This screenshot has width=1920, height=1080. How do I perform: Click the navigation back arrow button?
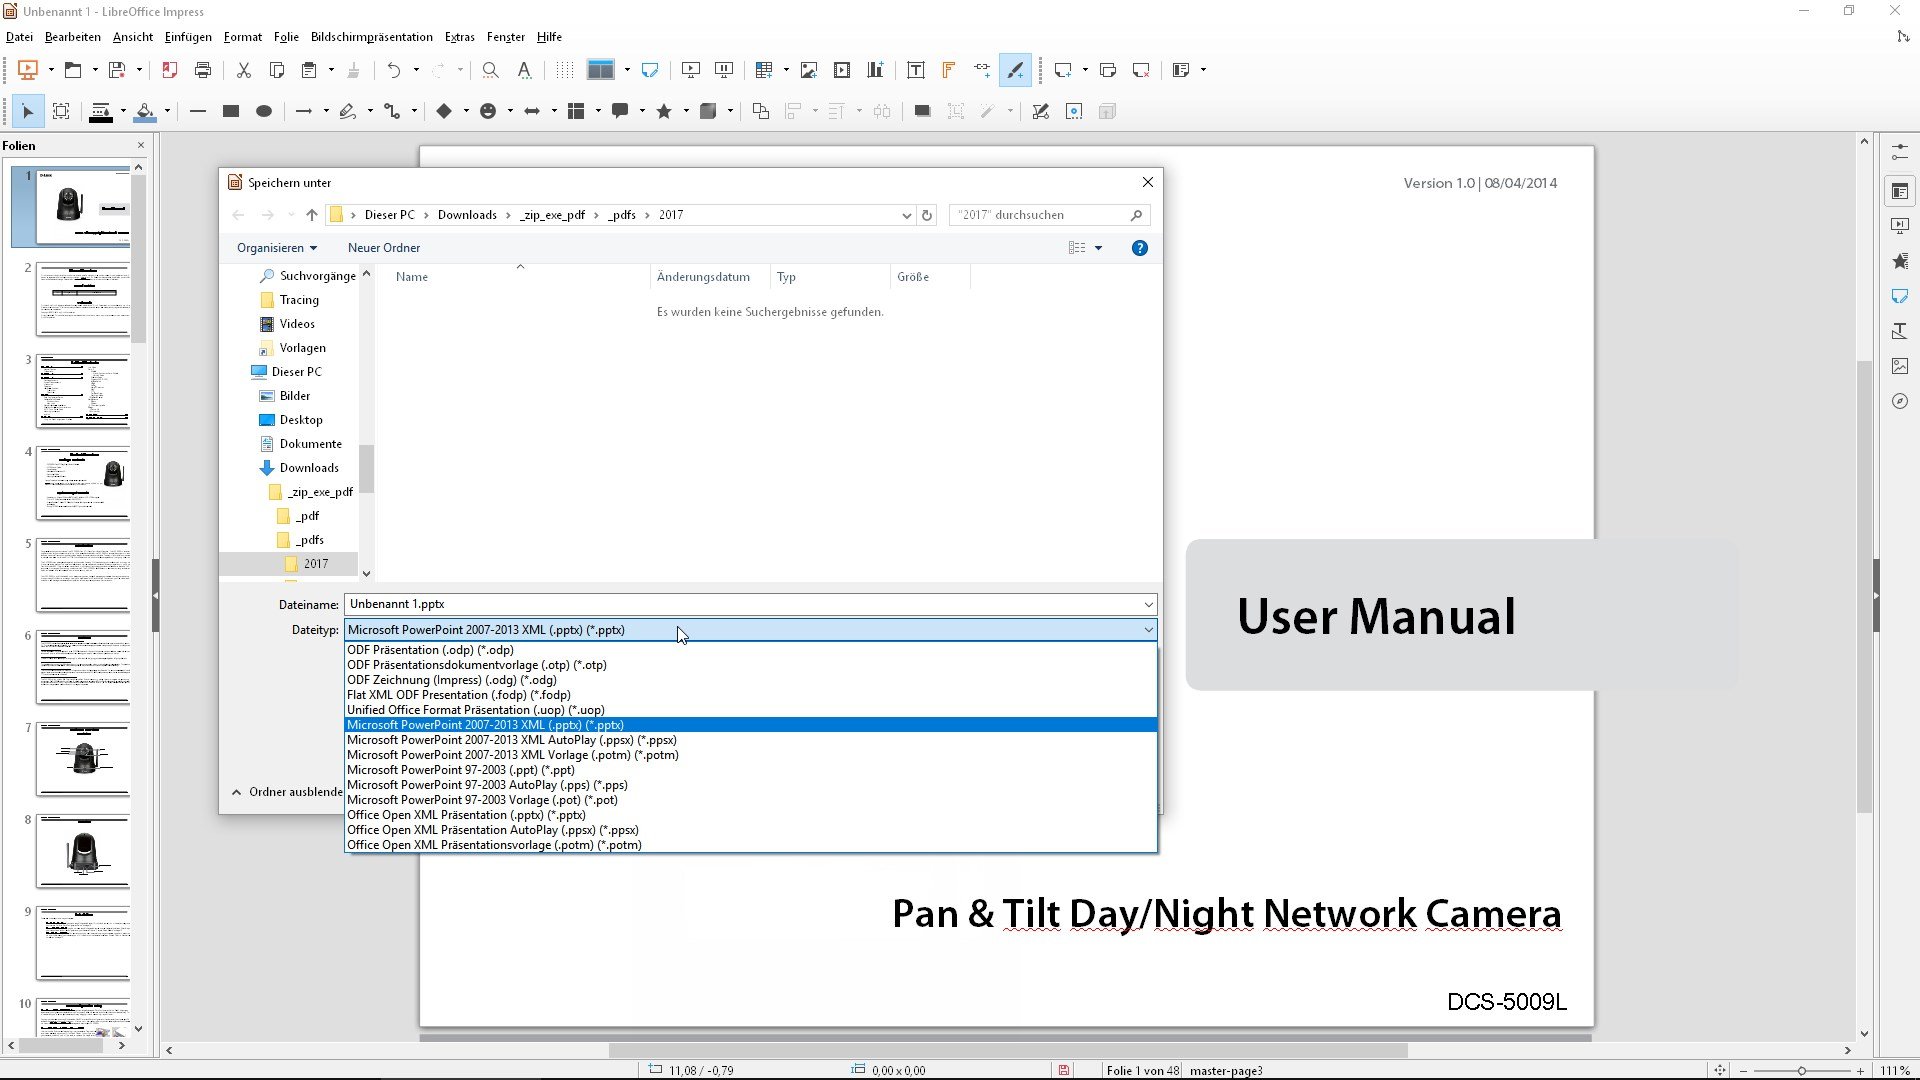point(237,214)
